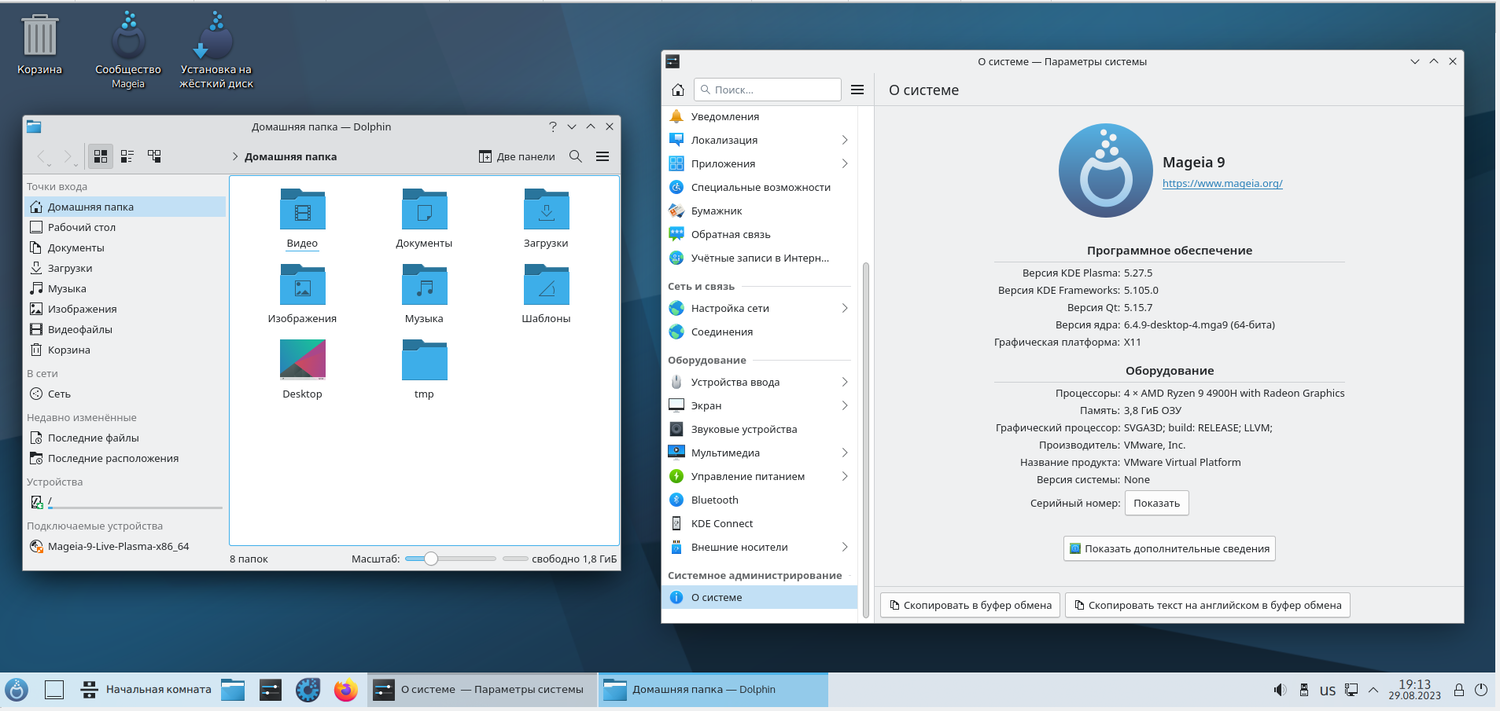
Task: Open Соединения settings entry
Action: 759,332
